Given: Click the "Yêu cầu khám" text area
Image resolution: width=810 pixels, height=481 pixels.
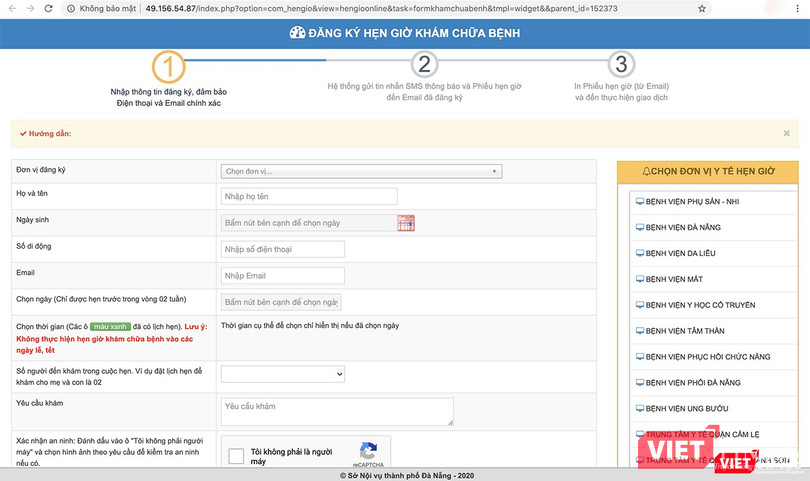Looking at the screenshot, I should [337, 411].
